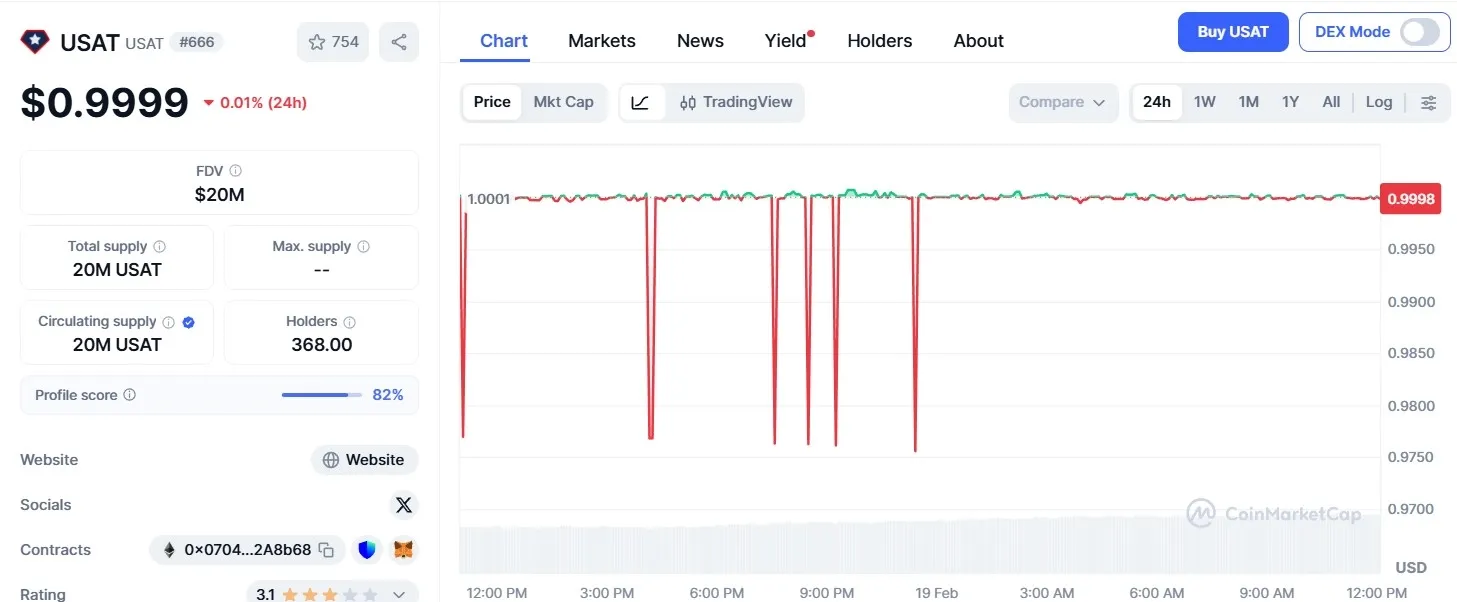Image resolution: width=1457 pixels, height=602 pixels.
Task: Enable Log scale on the chart
Action: coord(1379,101)
